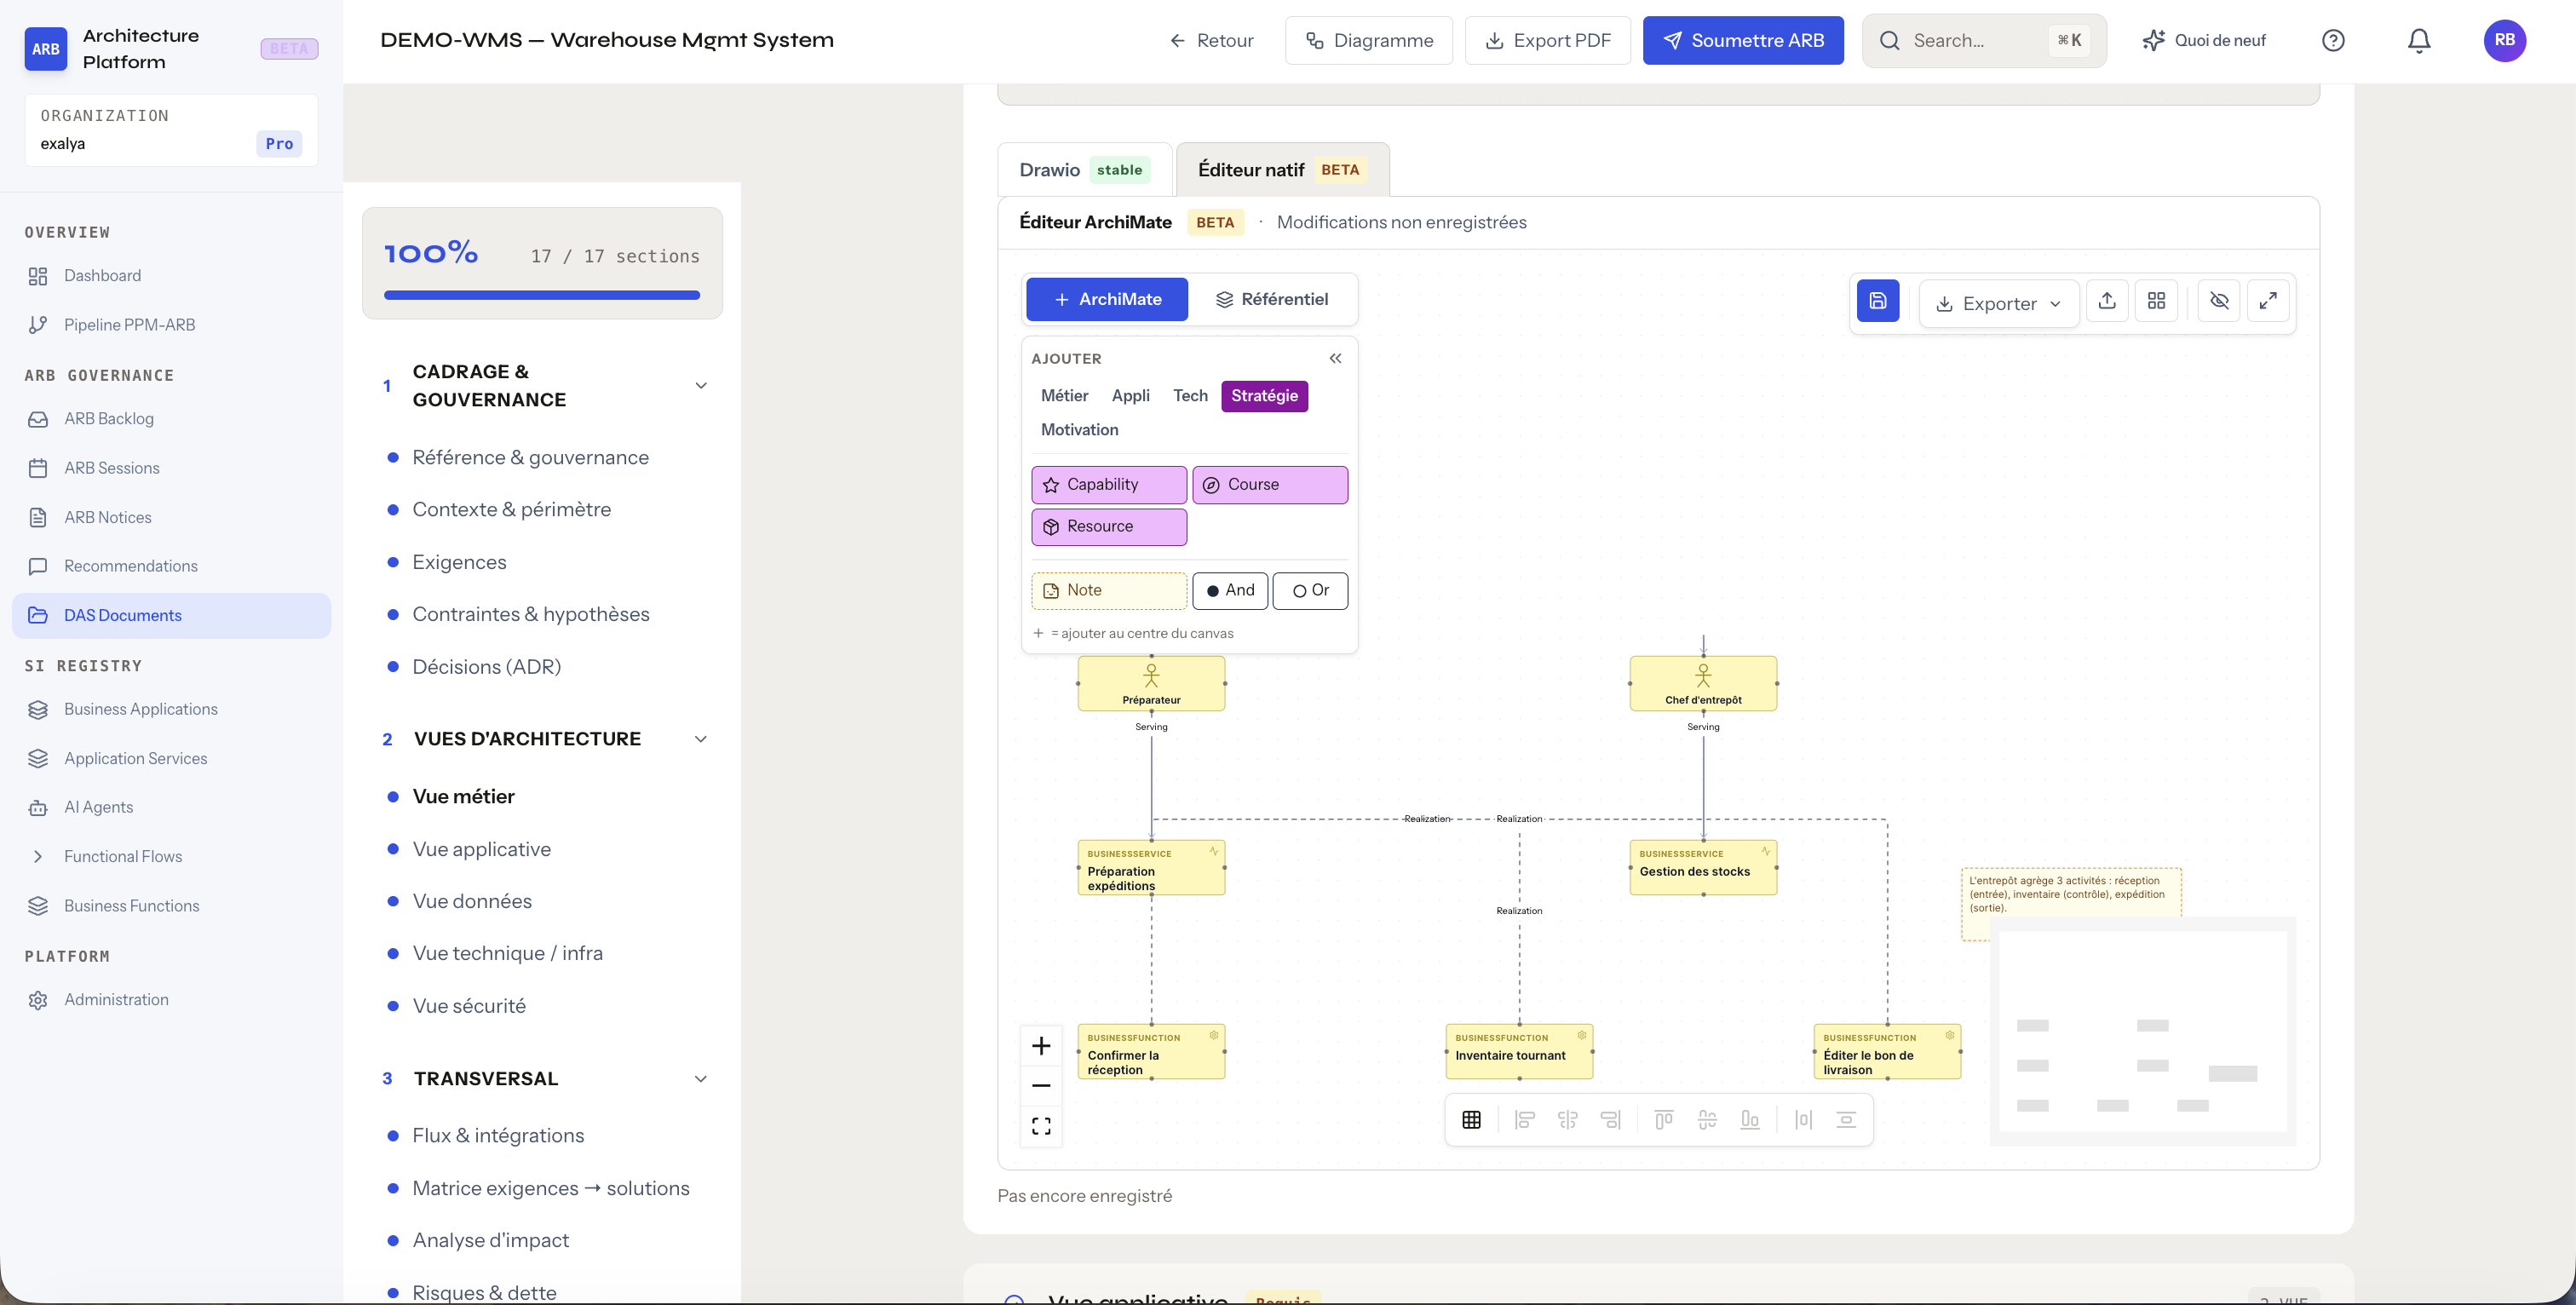The image size is (2576, 1305).
Task: Click the upload/import icon next to Exporter
Action: point(2107,301)
